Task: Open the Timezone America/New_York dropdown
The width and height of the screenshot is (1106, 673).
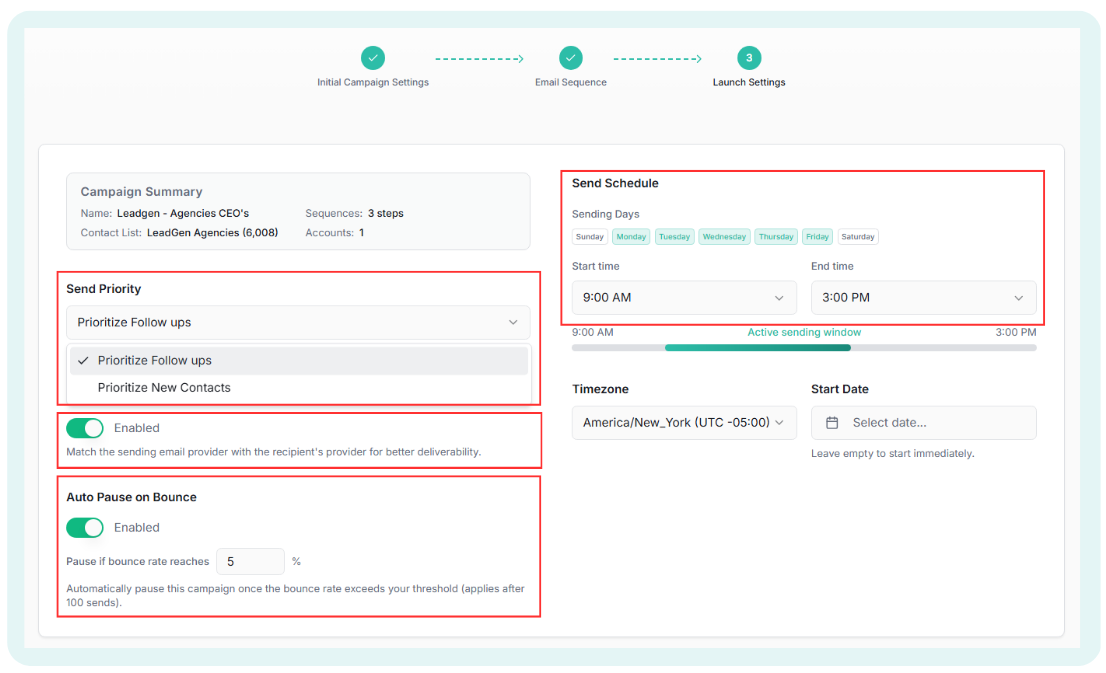Action: [x=684, y=423]
